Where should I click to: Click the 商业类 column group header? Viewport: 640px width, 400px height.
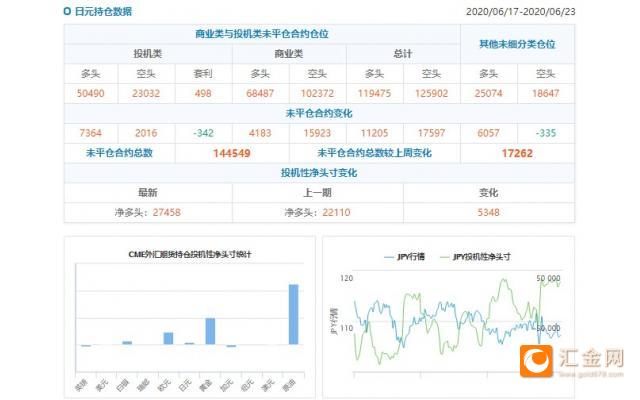(x=289, y=54)
